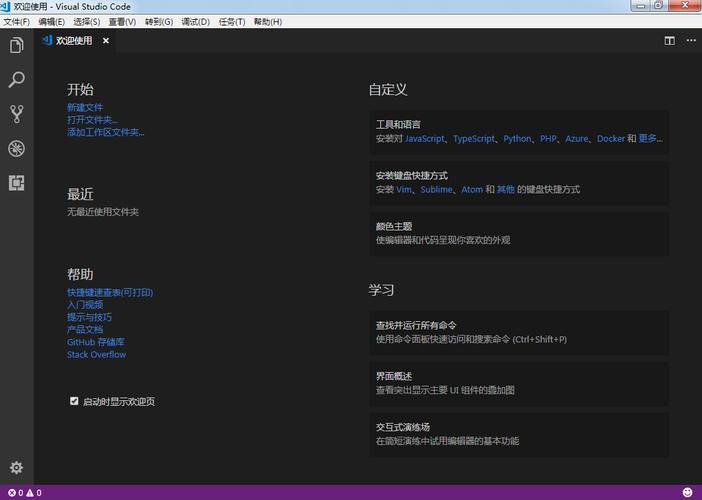The height and width of the screenshot is (500, 702).
Task: Click the TypeScript language link
Action: point(474,139)
